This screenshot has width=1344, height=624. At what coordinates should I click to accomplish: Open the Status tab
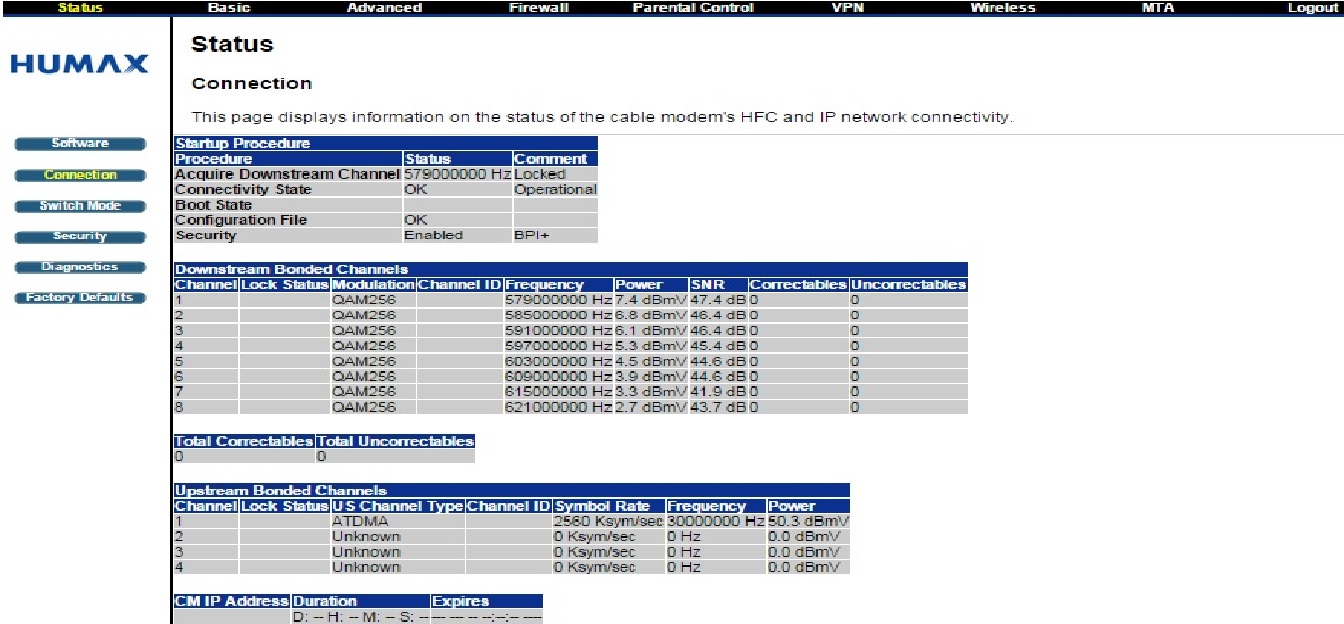(x=80, y=7)
